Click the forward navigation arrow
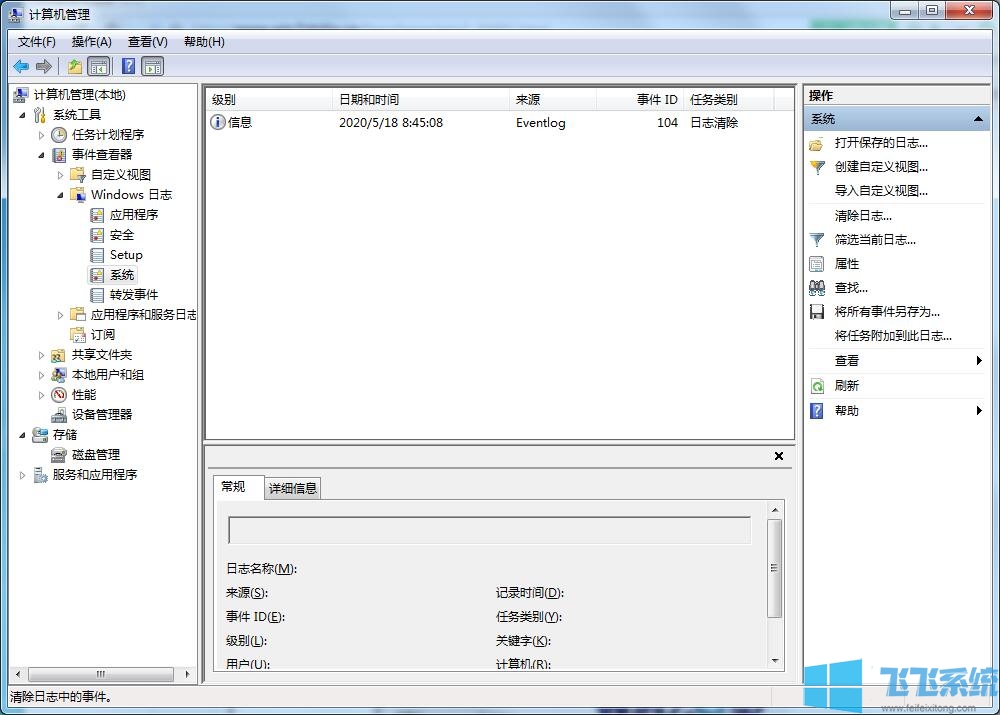1000x715 pixels. click(44, 66)
